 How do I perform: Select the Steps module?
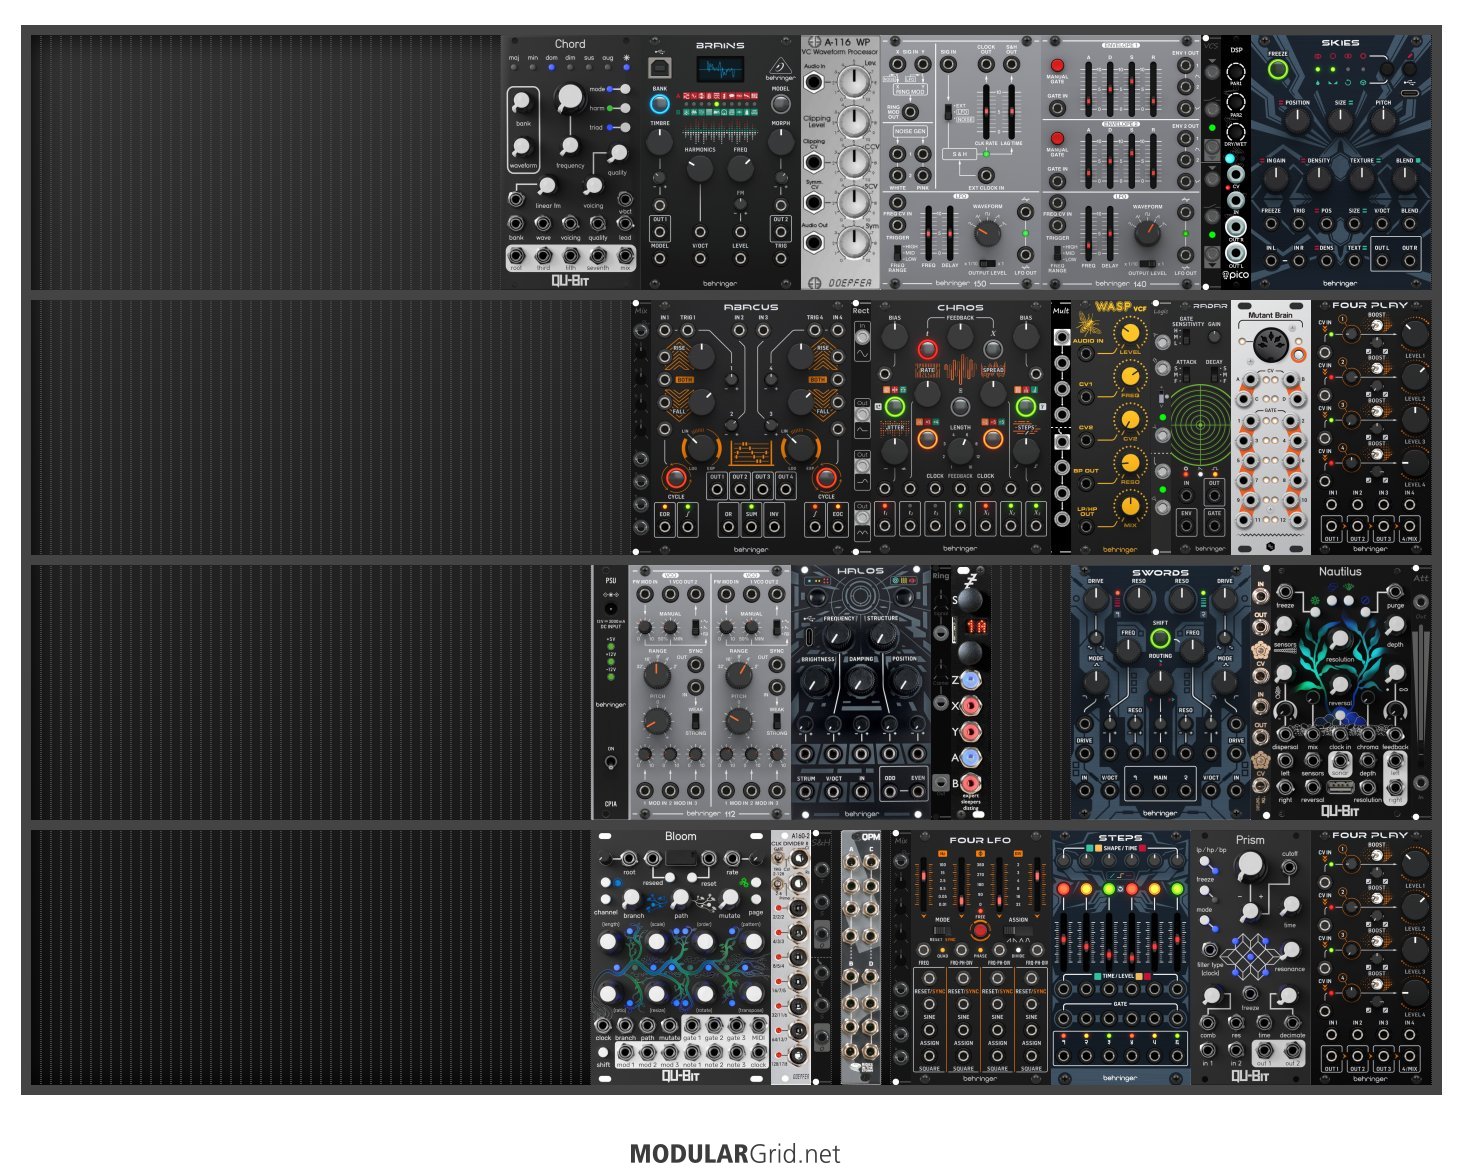point(1121,957)
